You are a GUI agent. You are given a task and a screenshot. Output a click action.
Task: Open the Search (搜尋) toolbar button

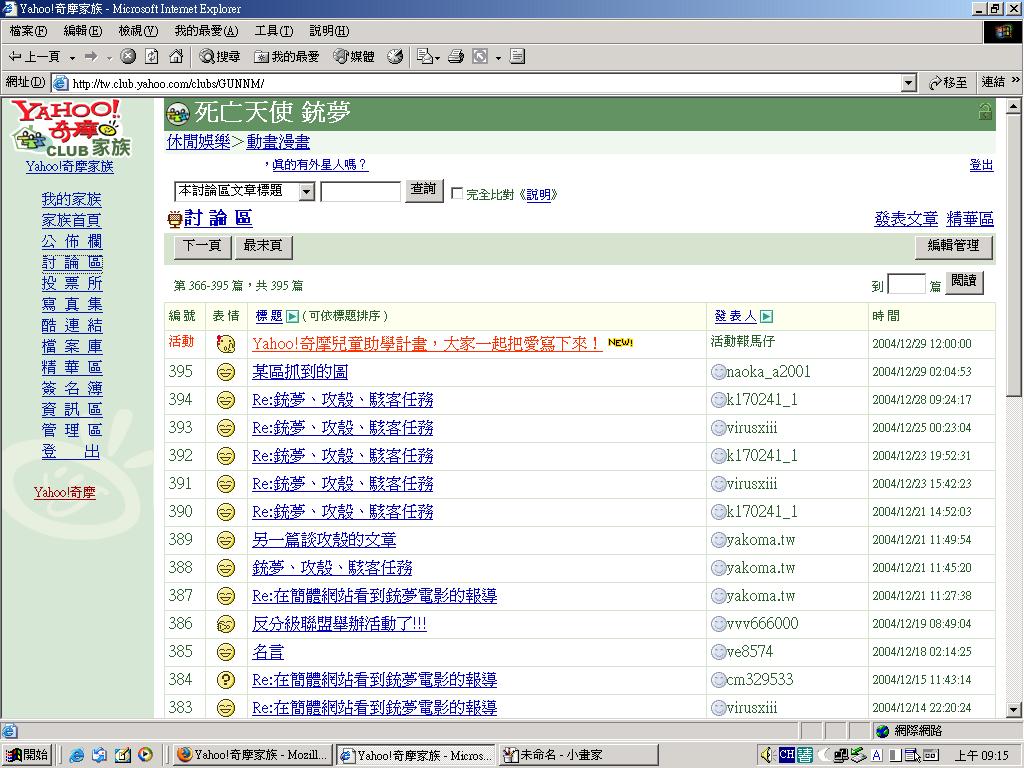click(x=219, y=57)
